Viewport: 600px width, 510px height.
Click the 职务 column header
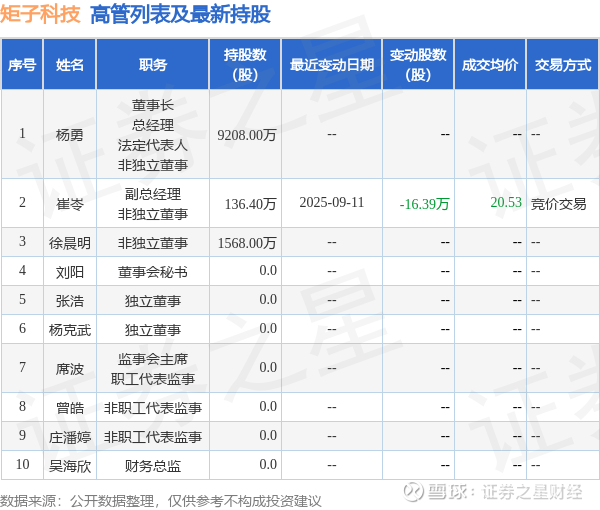pyautogui.click(x=153, y=65)
